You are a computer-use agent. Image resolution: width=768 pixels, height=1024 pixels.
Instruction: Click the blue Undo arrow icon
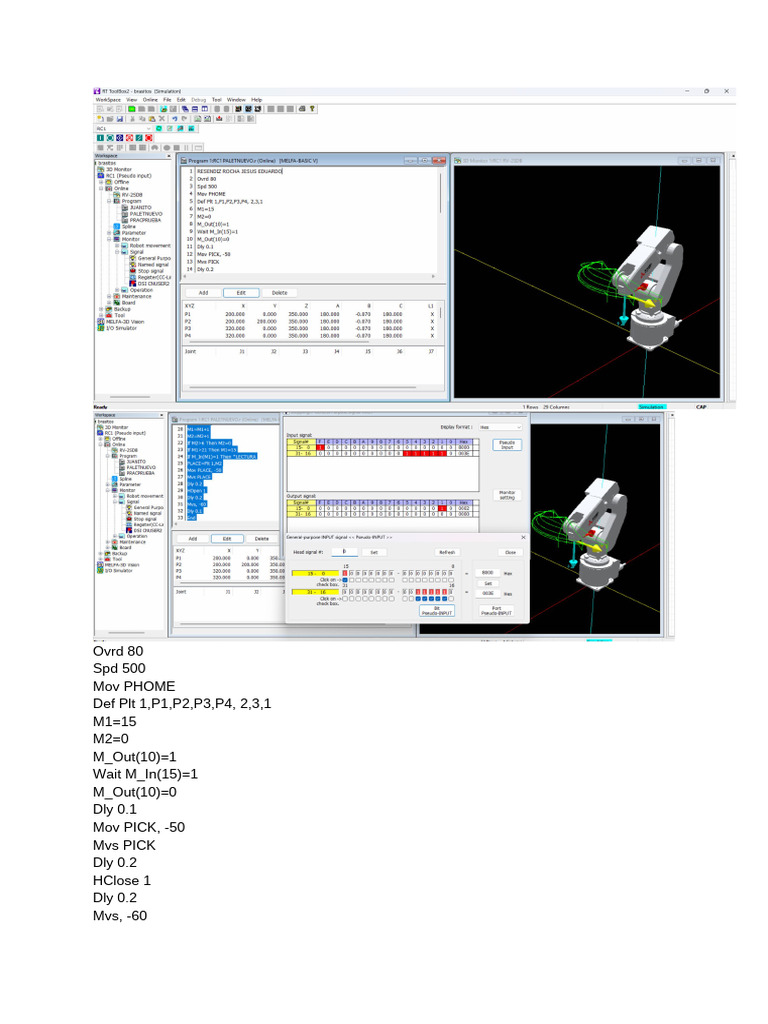point(175,119)
